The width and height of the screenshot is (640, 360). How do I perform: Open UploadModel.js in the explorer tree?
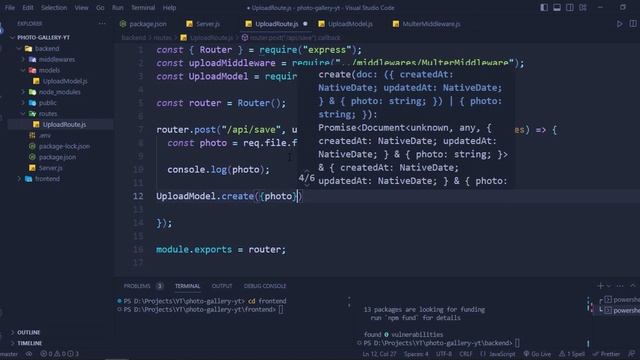click(x=65, y=81)
